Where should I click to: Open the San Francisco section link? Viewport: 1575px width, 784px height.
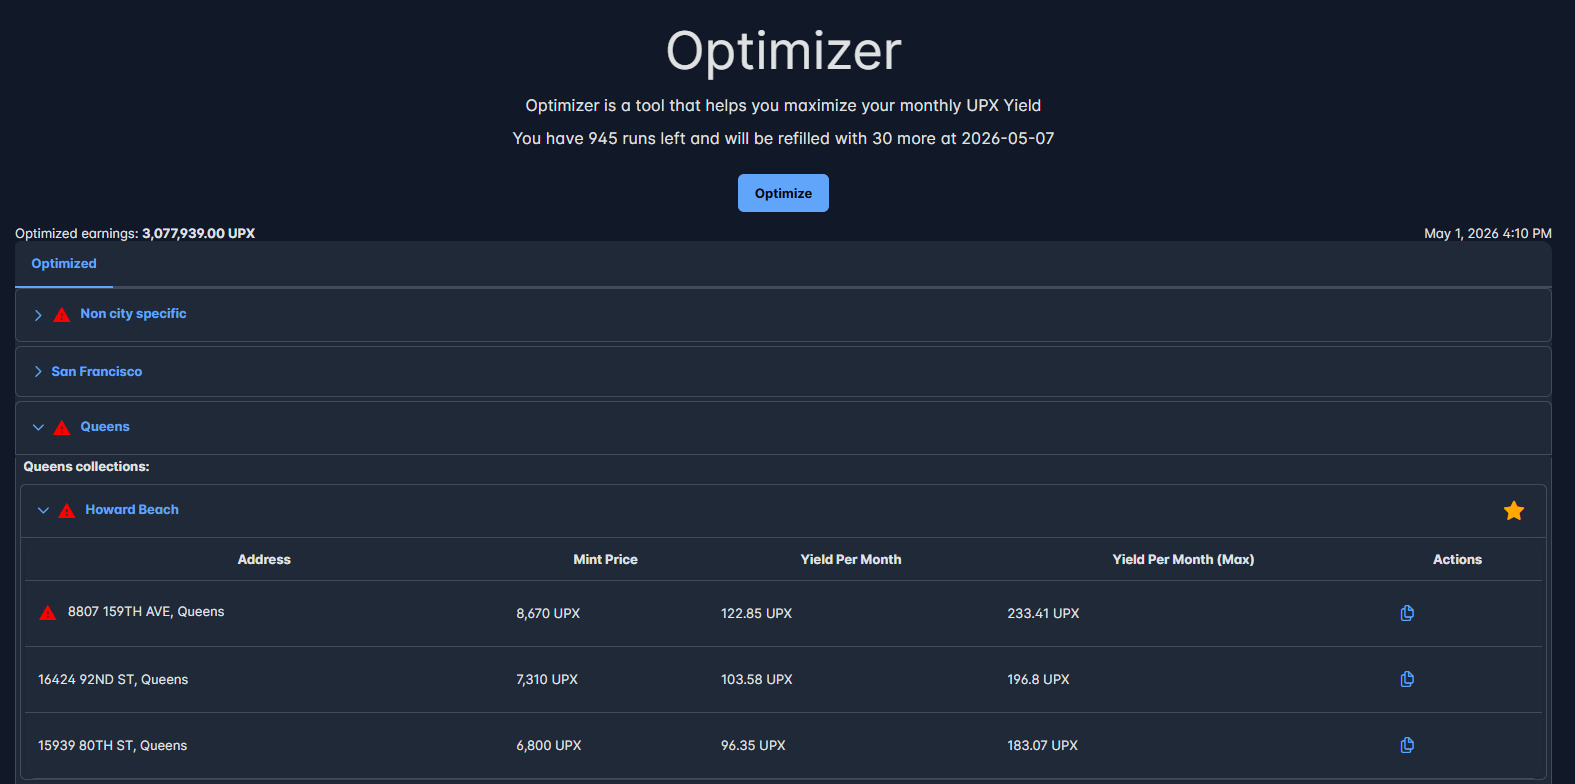click(97, 371)
